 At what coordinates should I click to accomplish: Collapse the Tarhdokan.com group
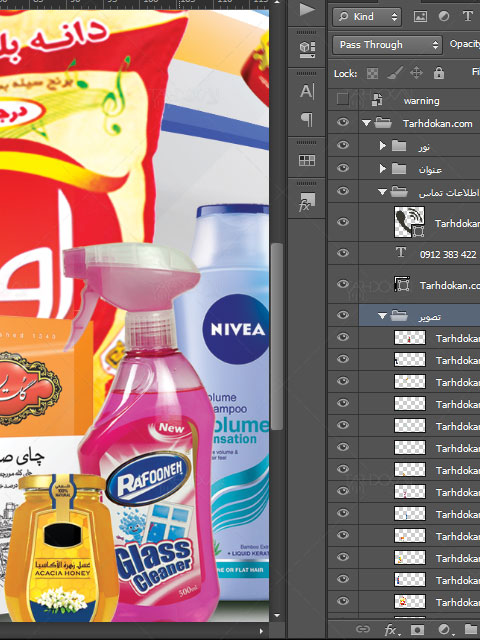366,123
